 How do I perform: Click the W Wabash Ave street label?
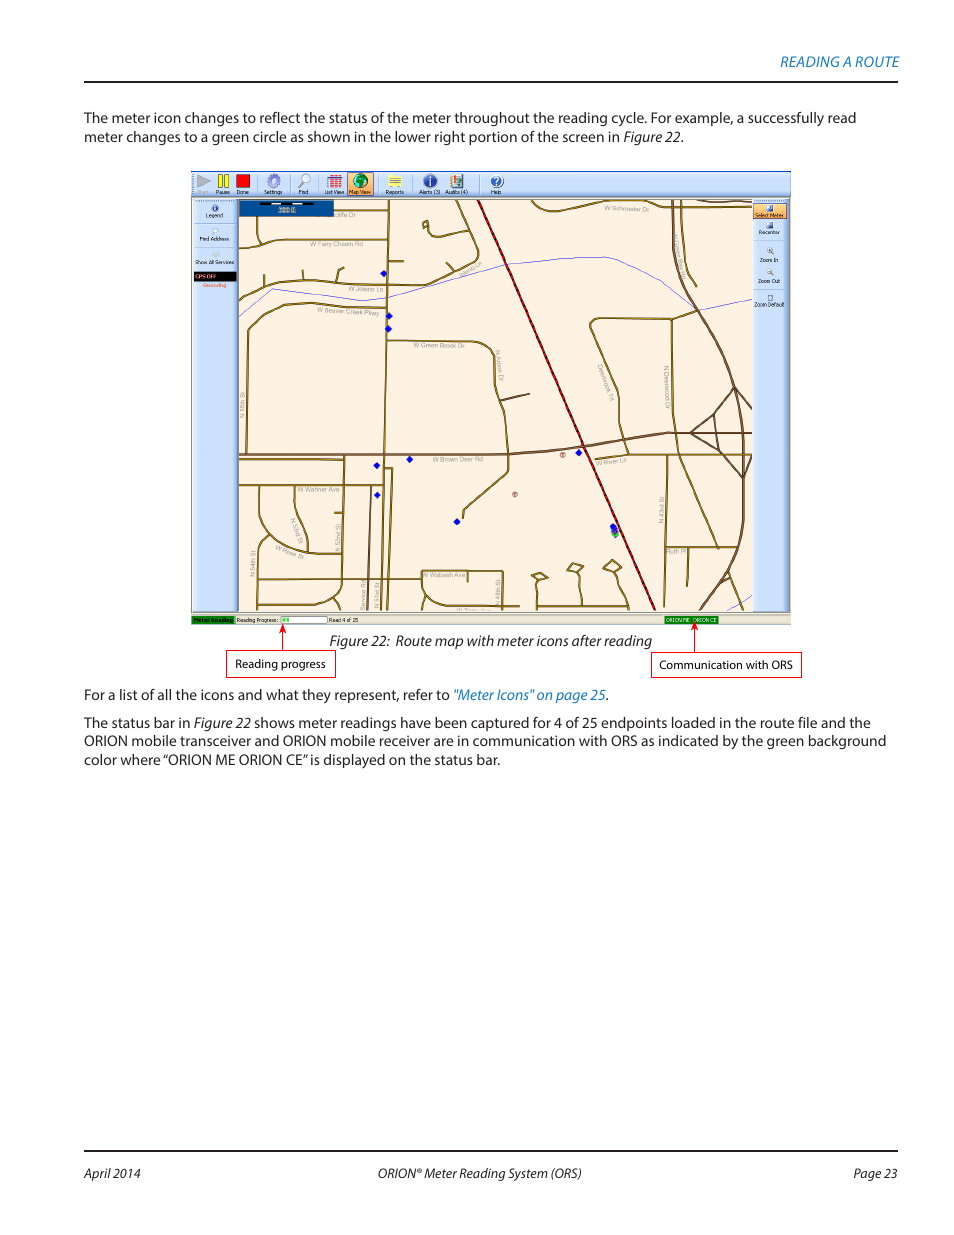click(444, 575)
